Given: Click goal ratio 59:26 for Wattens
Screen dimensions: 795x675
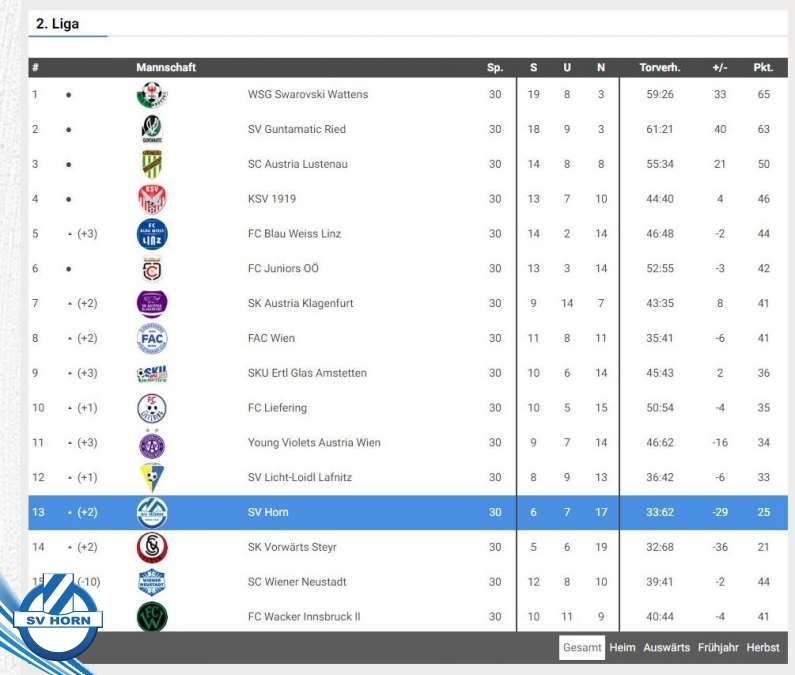Looking at the screenshot, I should pyautogui.click(x=660, y=94).
